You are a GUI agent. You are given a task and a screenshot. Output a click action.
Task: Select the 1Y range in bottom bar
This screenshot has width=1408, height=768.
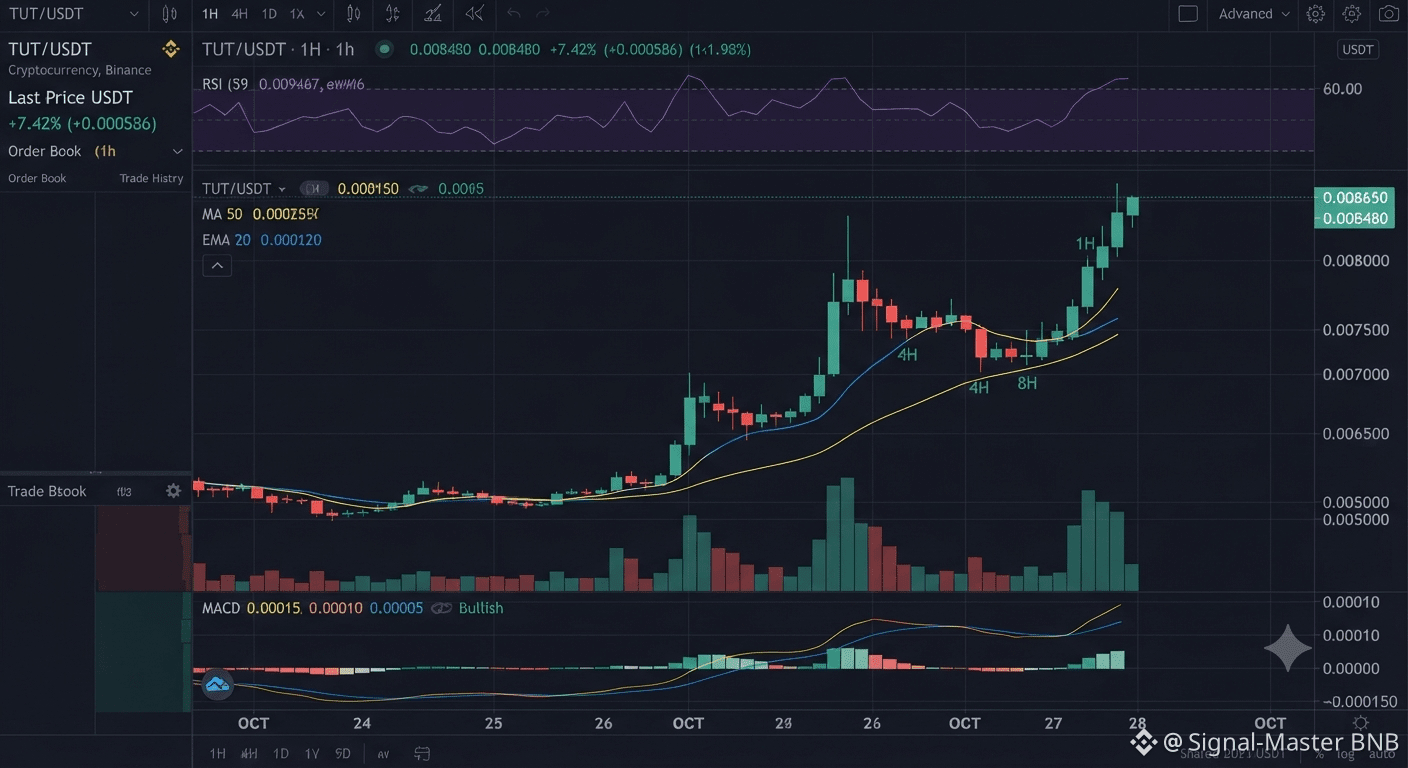click(312, 754)
